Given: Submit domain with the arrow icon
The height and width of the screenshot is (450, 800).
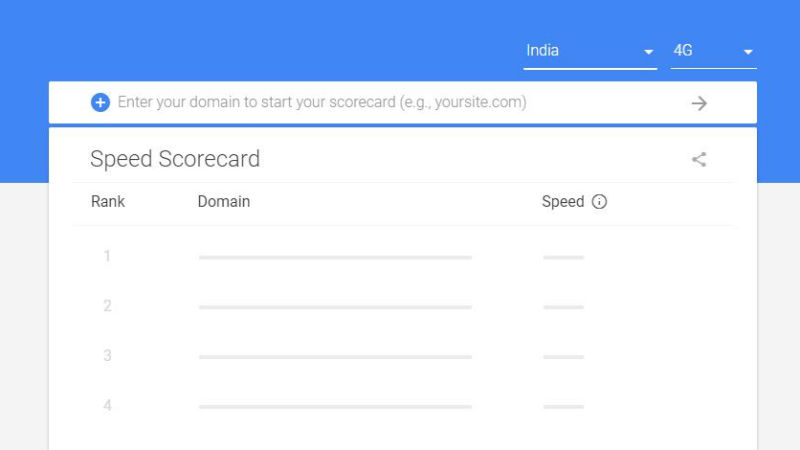Looking at the screenshot, I should 699,103.
